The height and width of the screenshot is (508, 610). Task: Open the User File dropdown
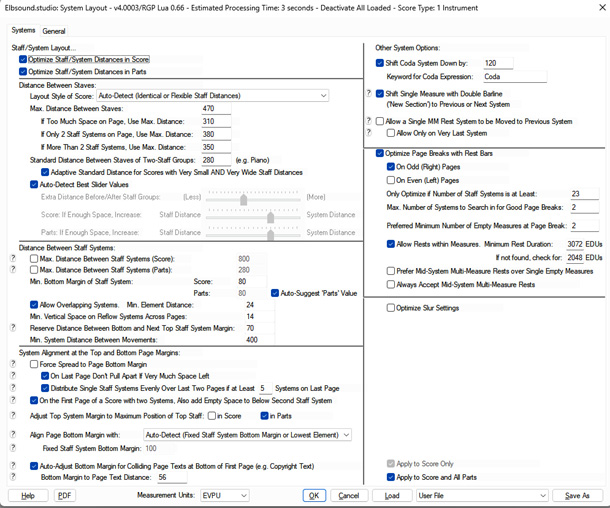(482, 495)
